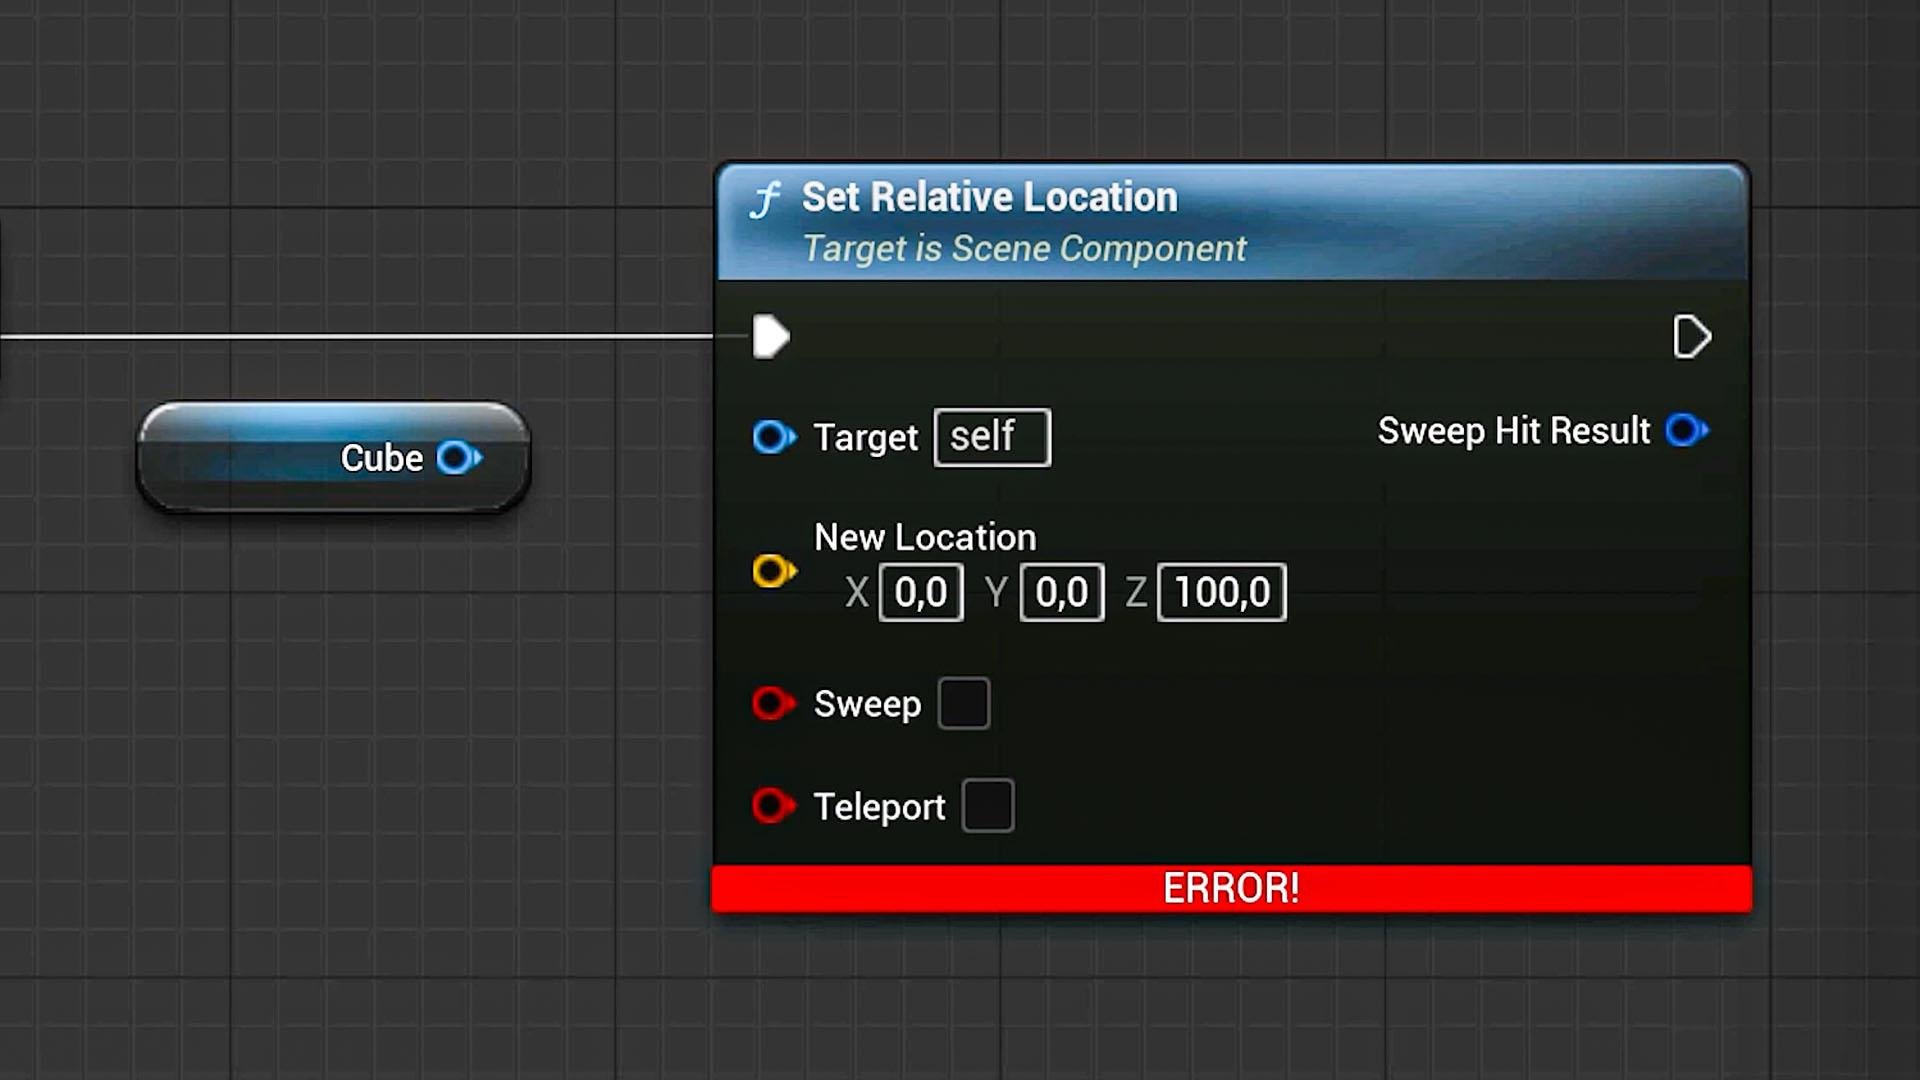Toggle Sweep off after enabling it
This screenshot has width=1920, height=1080.
[963, 704]
